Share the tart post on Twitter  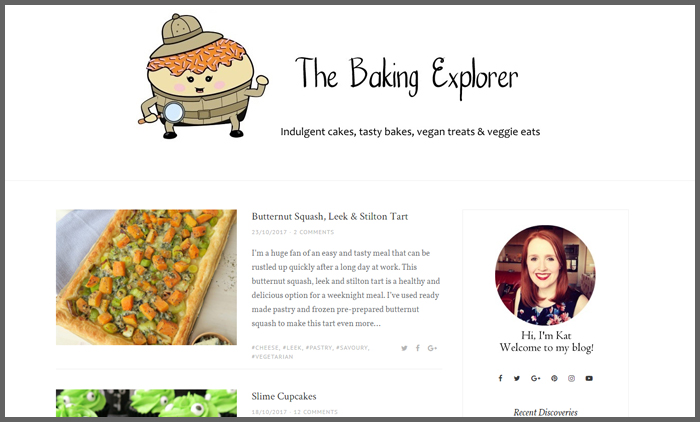point(404,348)
